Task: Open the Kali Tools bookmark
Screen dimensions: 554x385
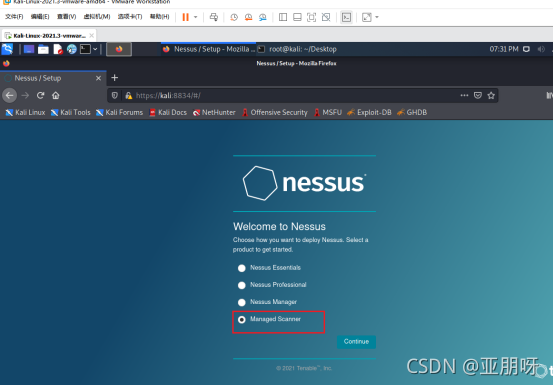Action: pos(71,112)
